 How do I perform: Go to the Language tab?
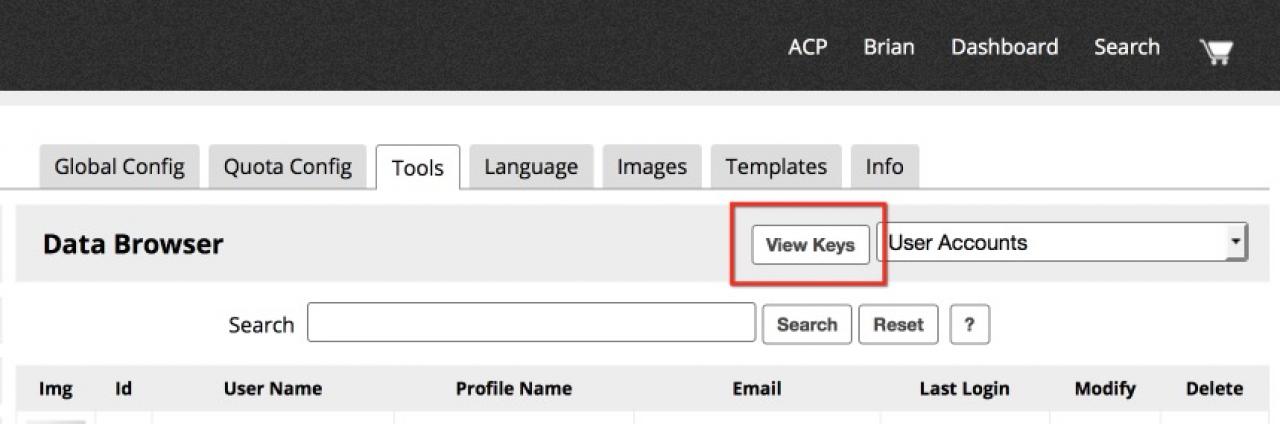pos(531,167)
